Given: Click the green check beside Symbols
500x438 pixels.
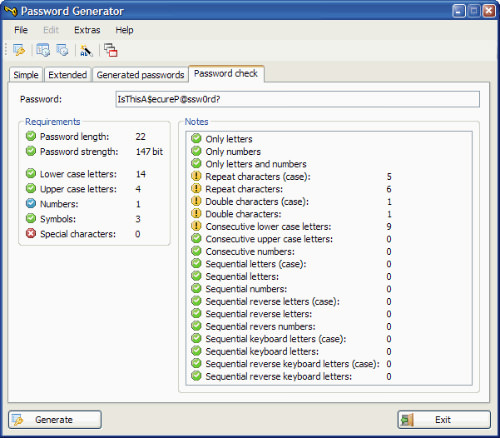Looking at the screenshot, I should pyautogui.click(x=31, y=218).
